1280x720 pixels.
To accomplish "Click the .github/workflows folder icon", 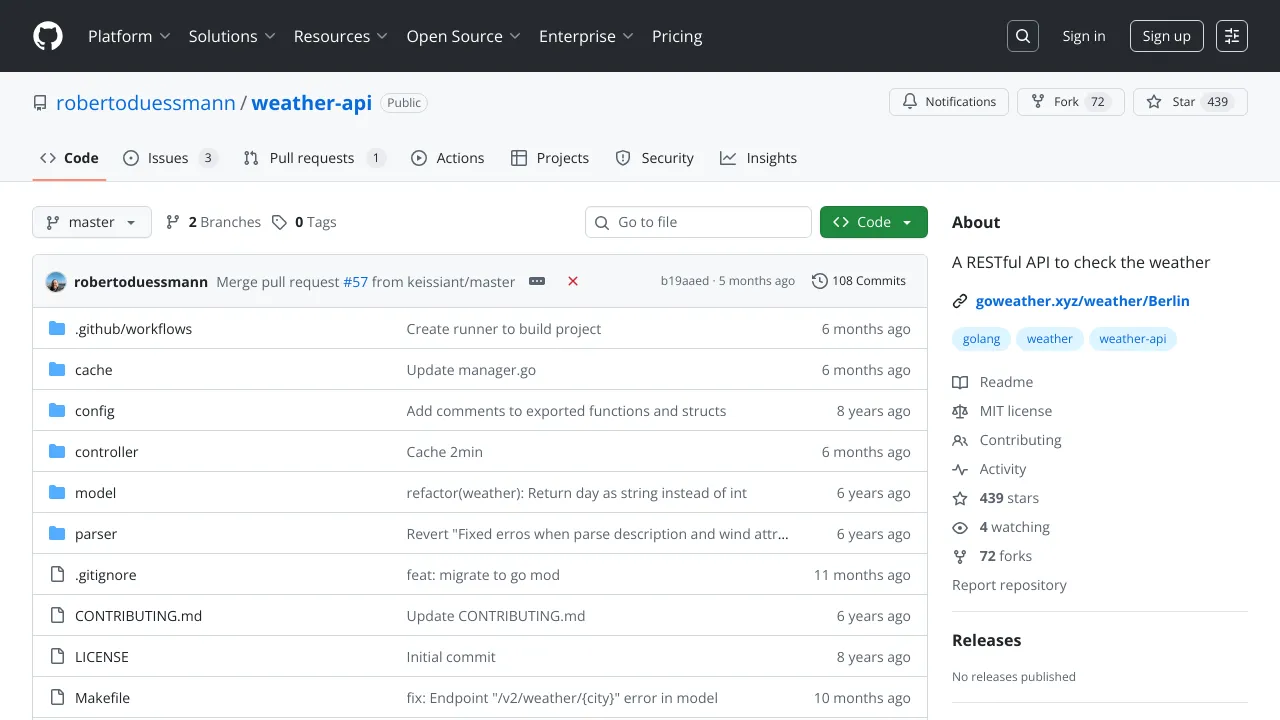I will (57, 329).
